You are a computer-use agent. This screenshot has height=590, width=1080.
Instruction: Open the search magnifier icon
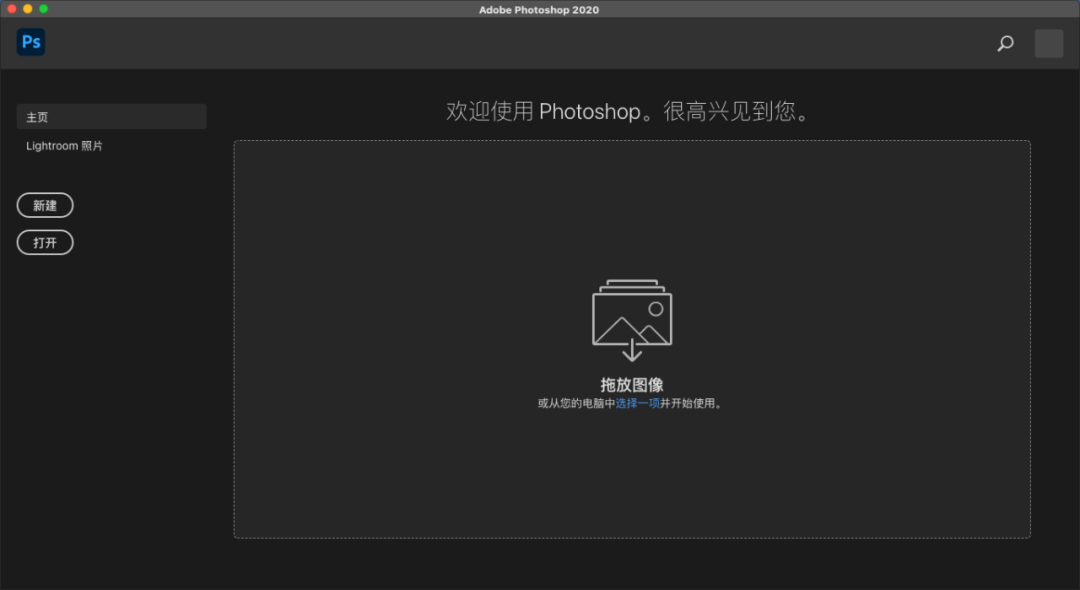click(x=1006, y=43)
